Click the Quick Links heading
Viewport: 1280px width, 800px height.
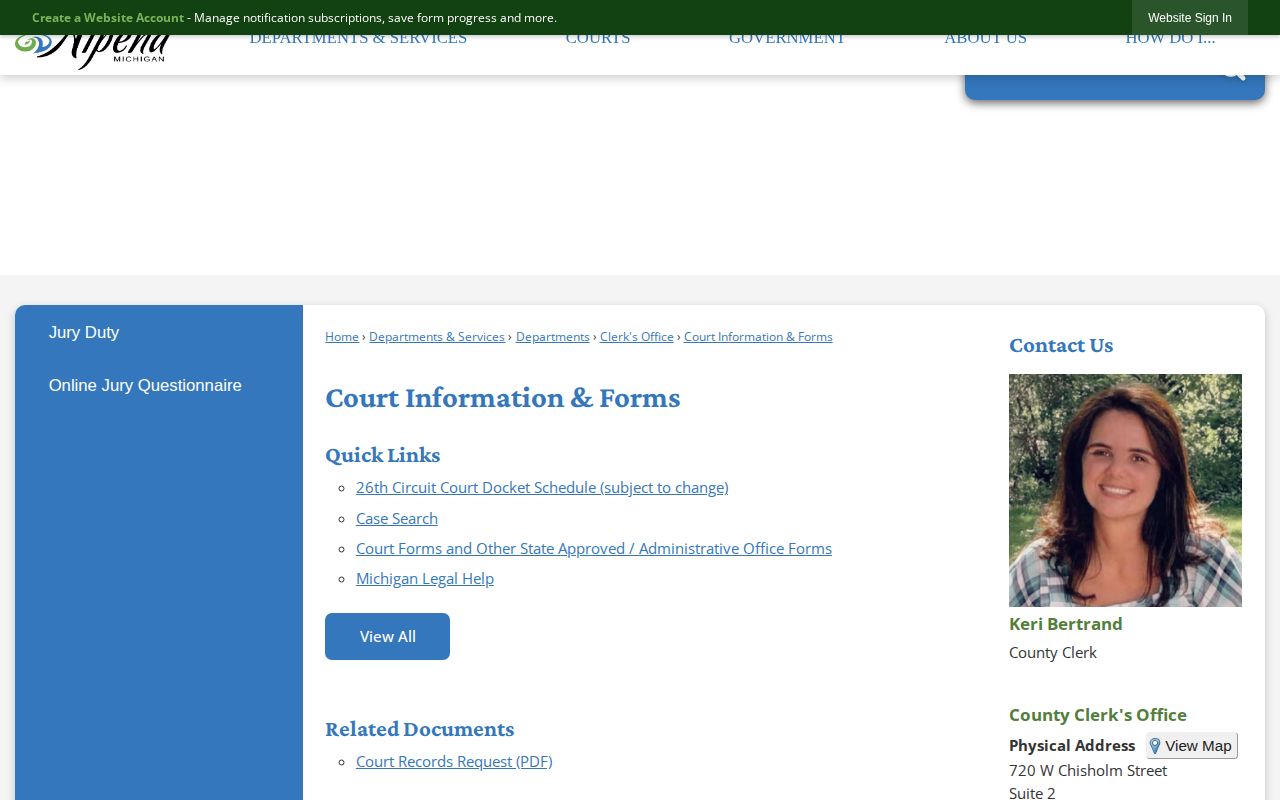(x=383, y=455)
